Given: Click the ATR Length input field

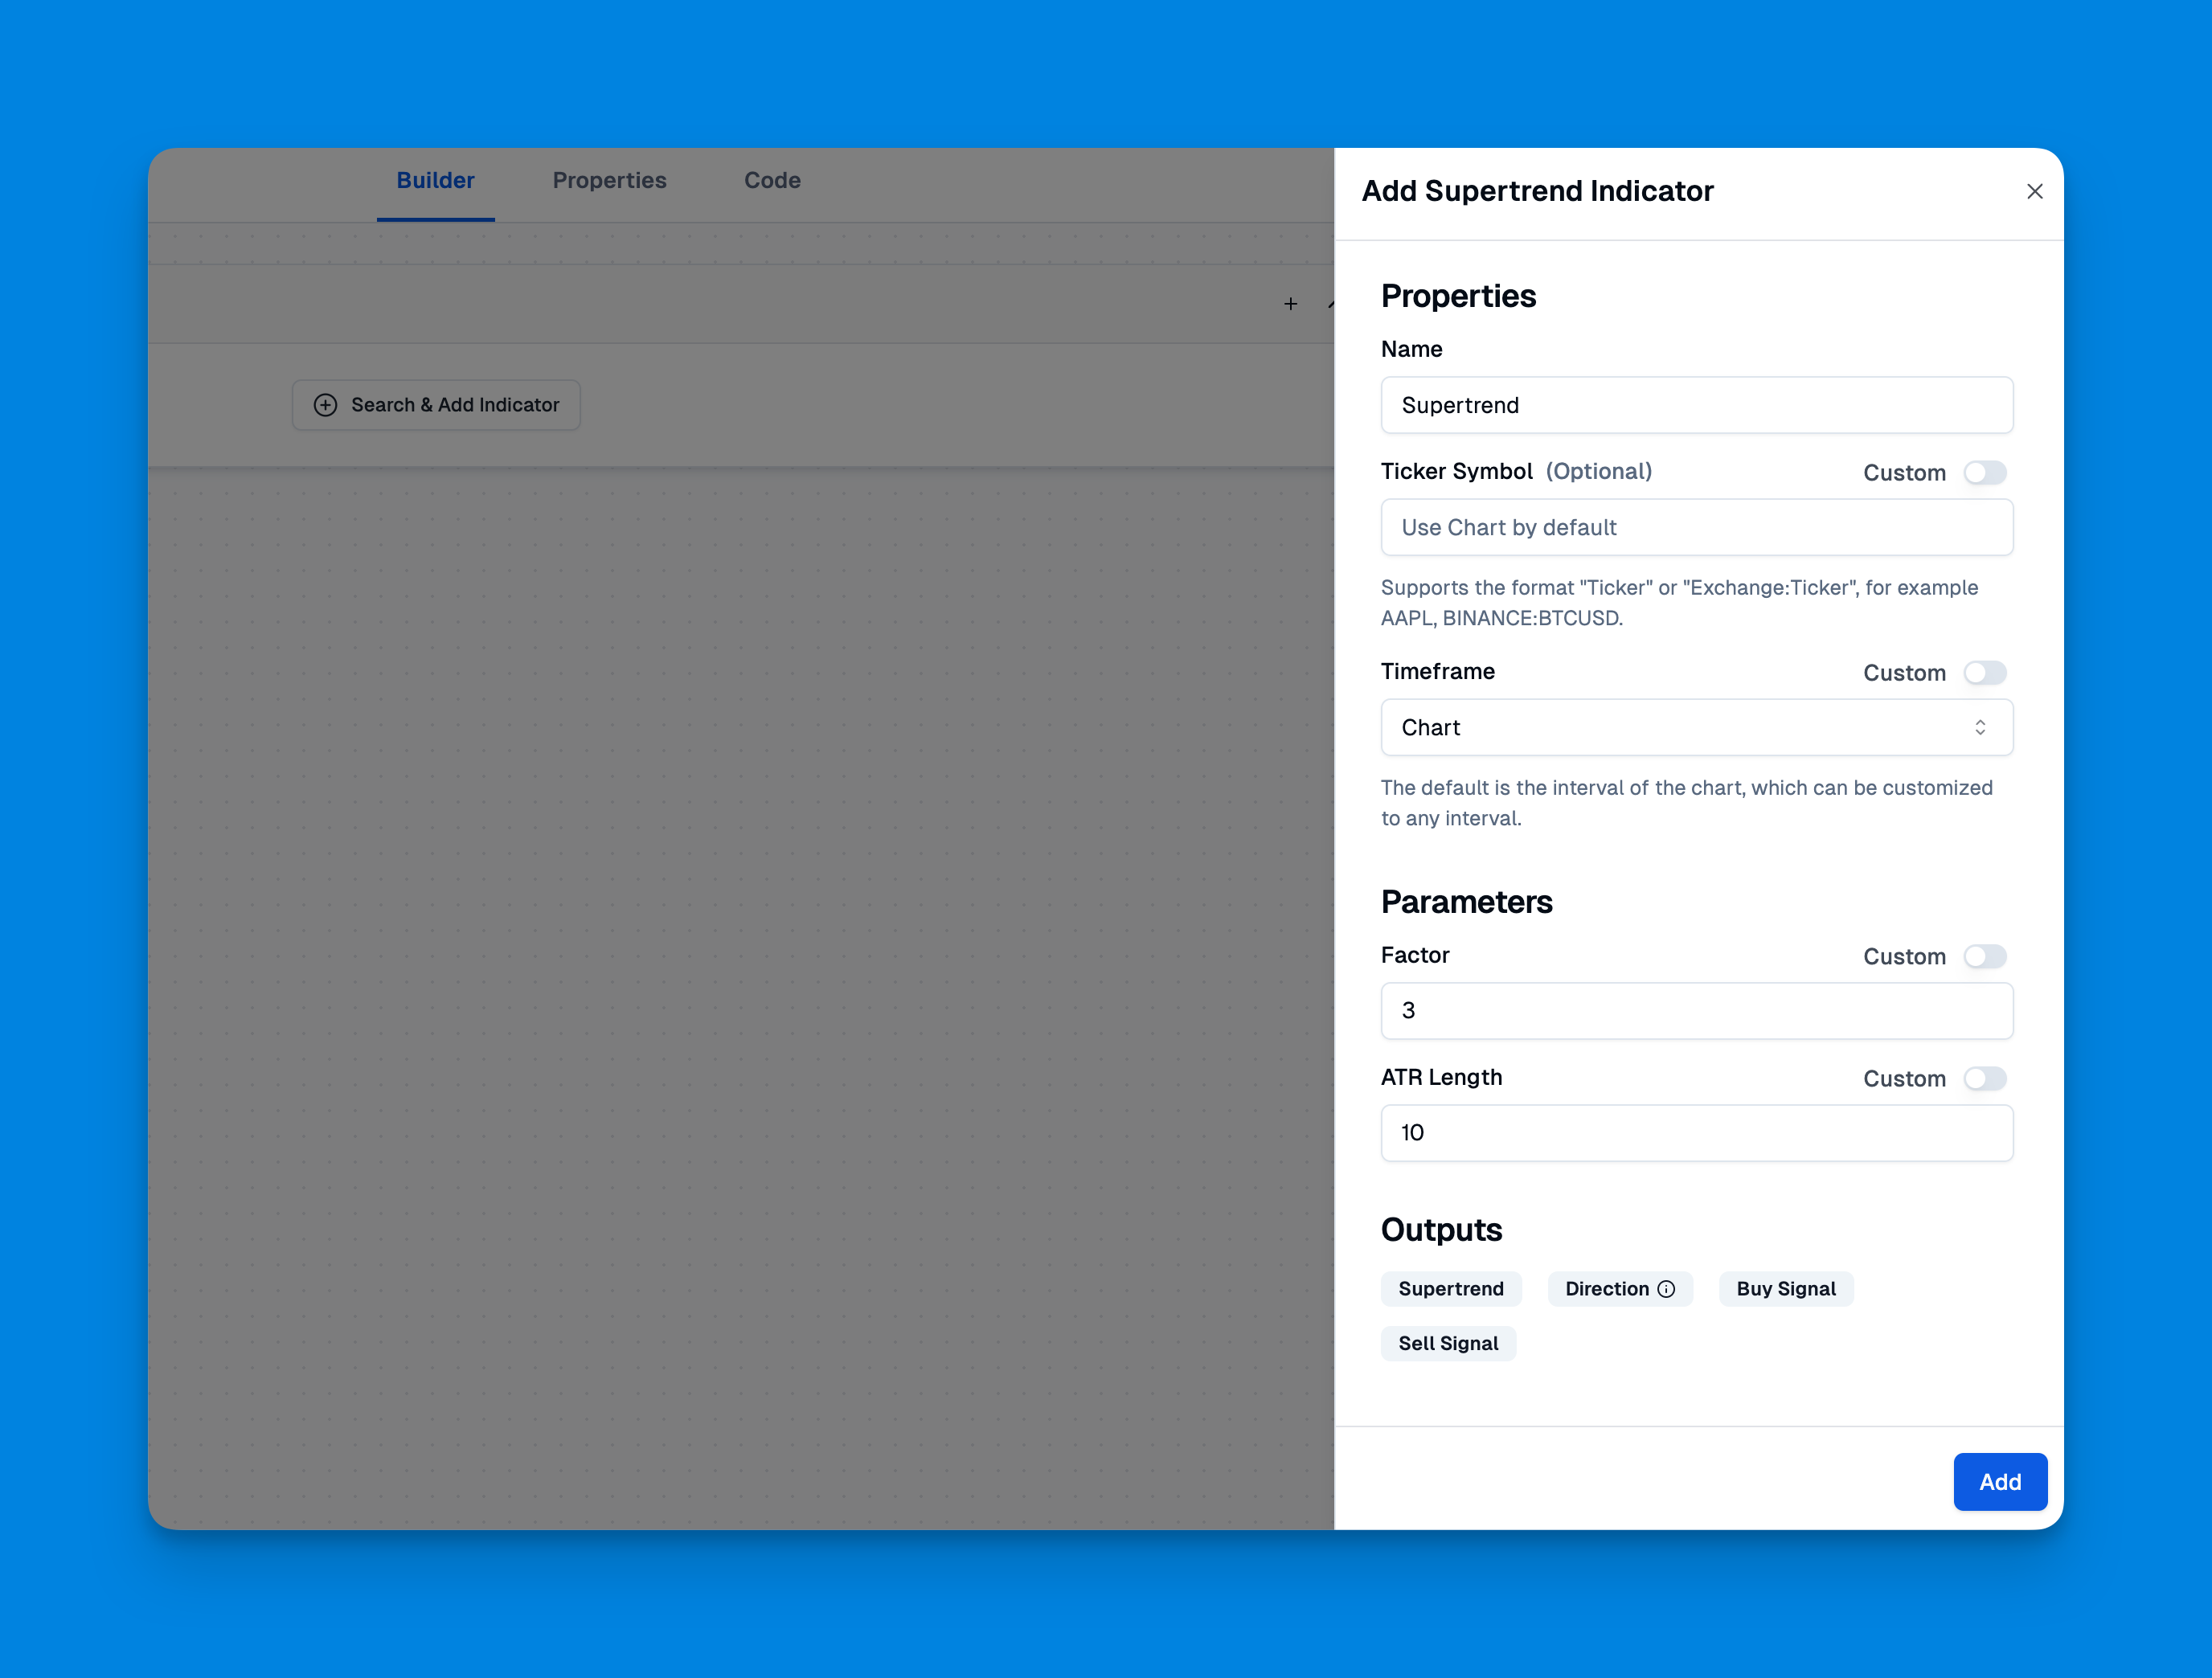Looking at the screenshot, I should click(1696, 1132).
